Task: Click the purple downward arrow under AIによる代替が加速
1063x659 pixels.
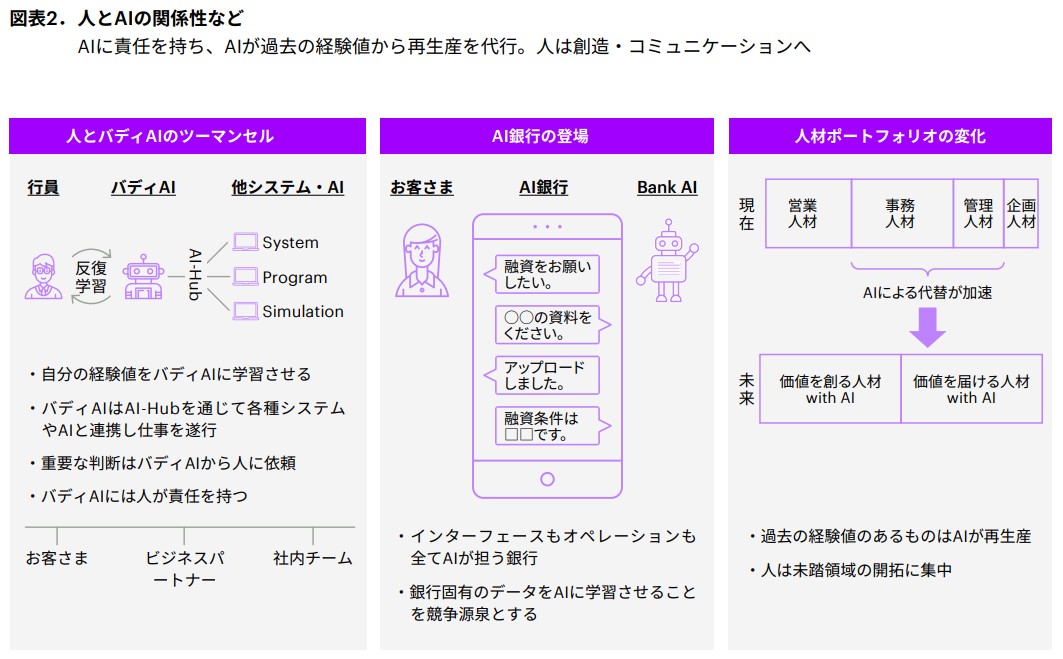Action: point(927,326)
